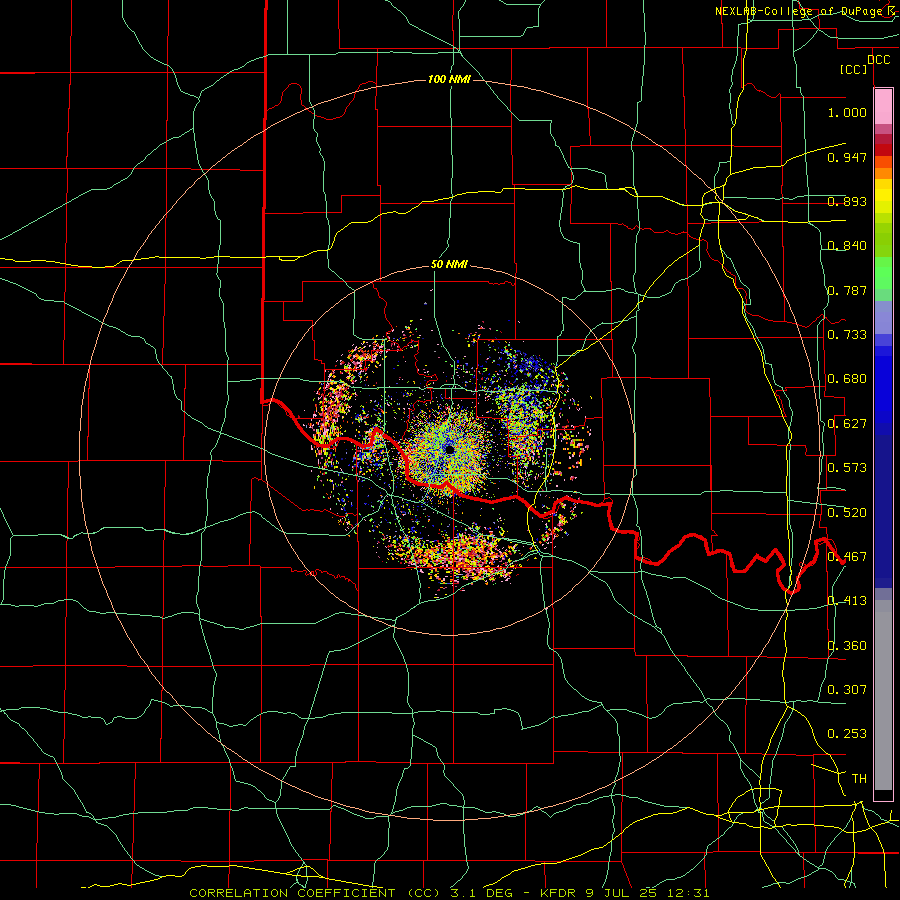Click the 0.520 legend value
Viewport: 900px width, 900px height.
point(847,513)
